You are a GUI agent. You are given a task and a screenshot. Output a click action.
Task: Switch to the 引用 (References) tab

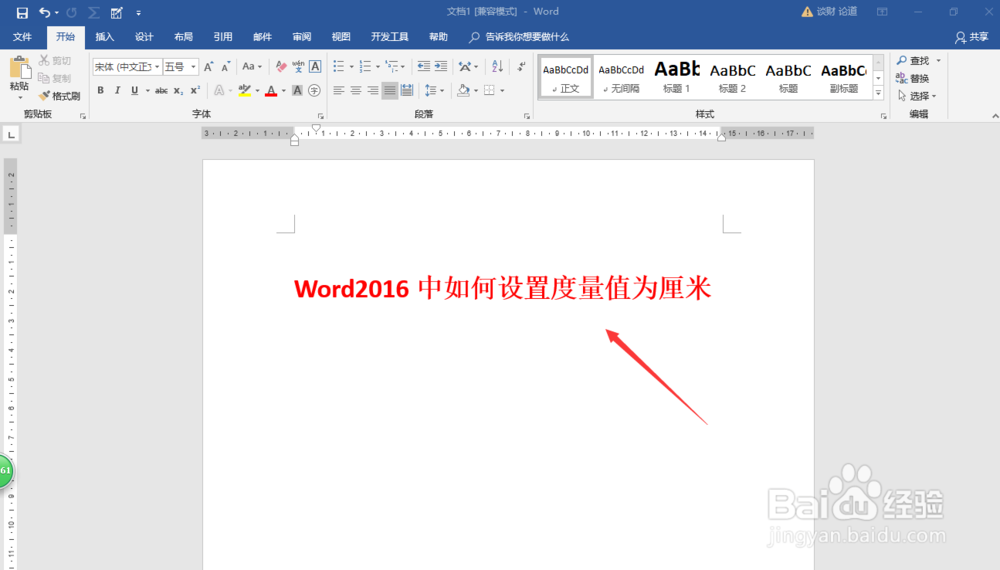tap(223, 37)
